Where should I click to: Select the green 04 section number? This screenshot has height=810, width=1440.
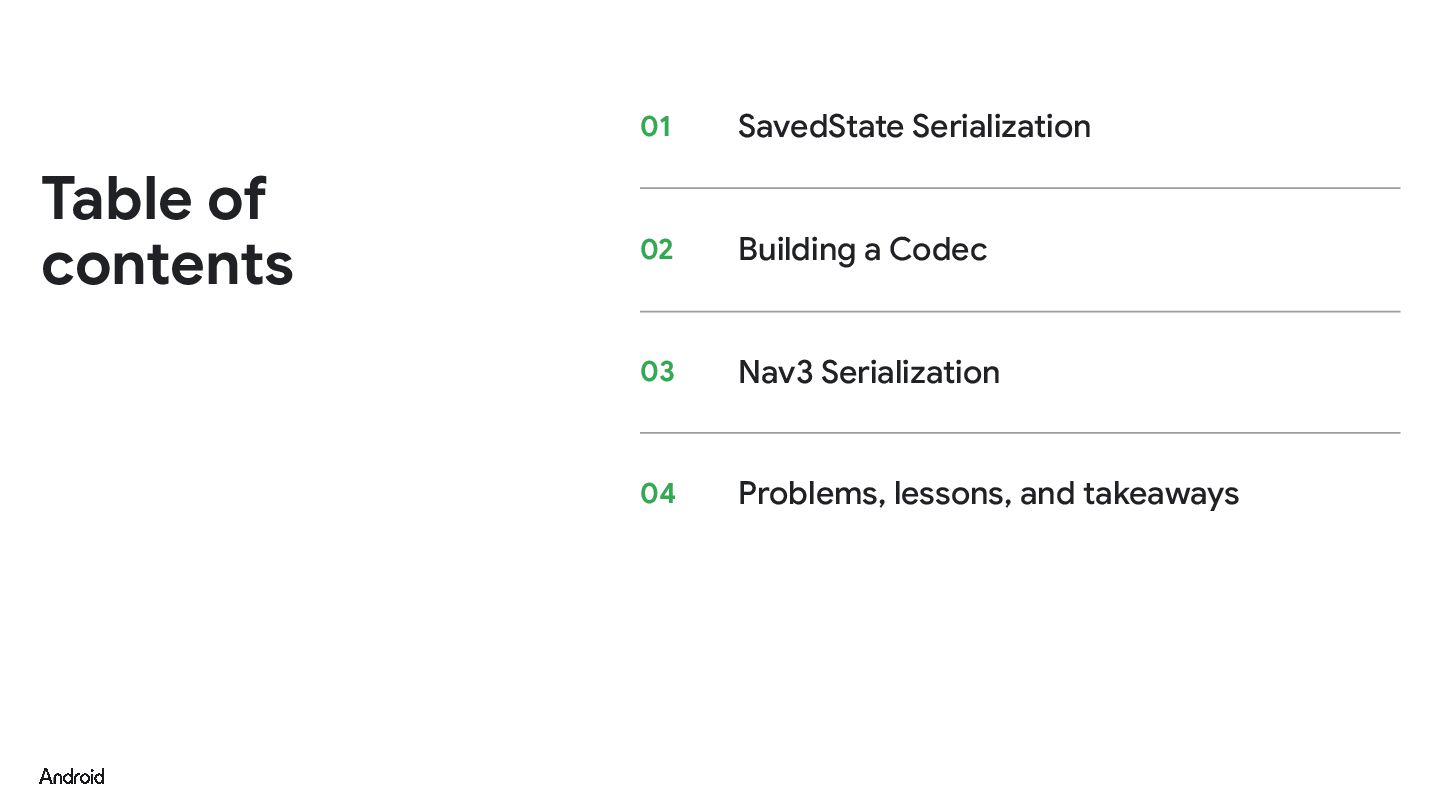(657, 494)
